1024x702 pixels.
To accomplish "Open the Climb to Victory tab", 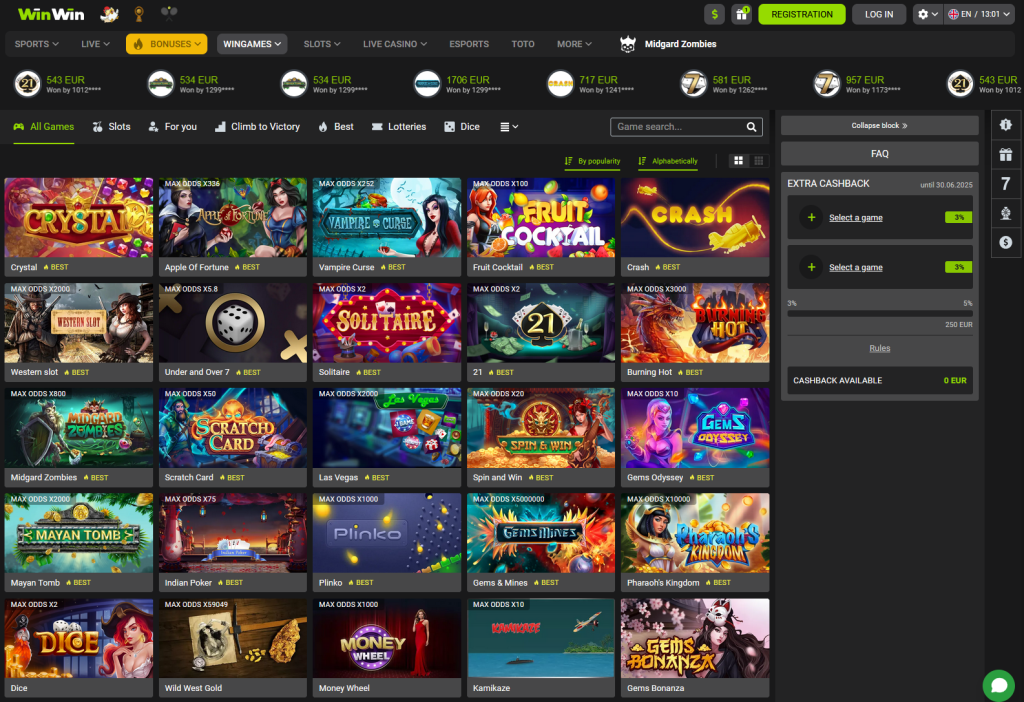I will (x=257, y=127).
